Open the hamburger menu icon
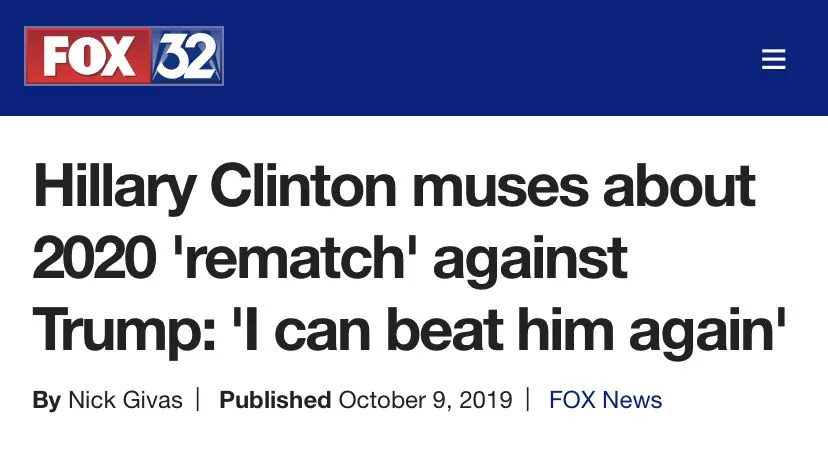Viewport: 828px width, 449px height. (x=773, y=60)
